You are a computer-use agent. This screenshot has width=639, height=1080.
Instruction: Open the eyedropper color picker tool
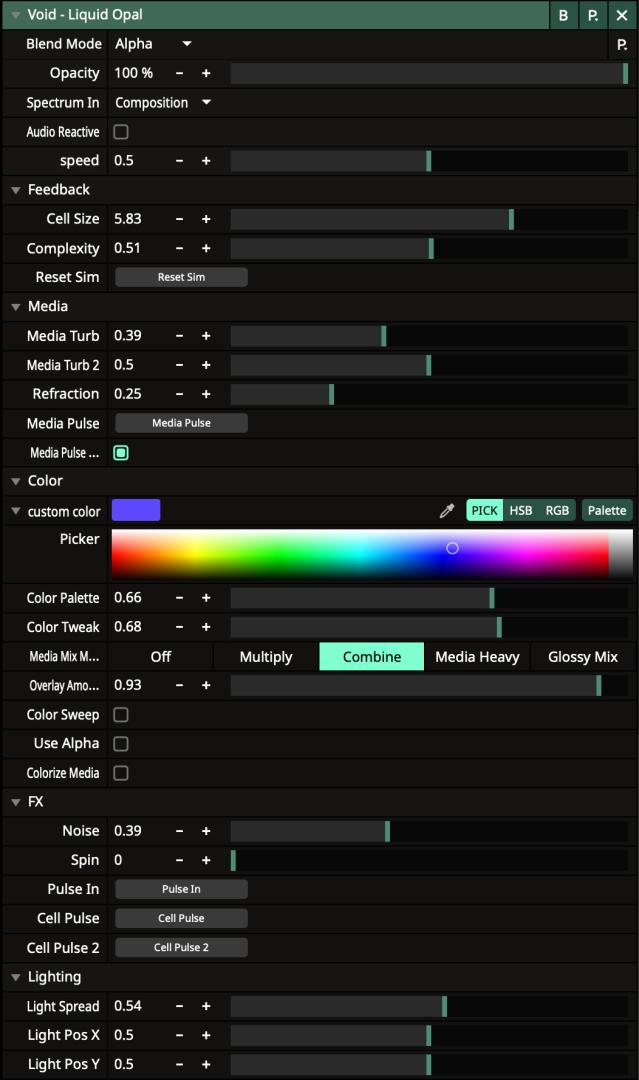click(x=447, y=511)
